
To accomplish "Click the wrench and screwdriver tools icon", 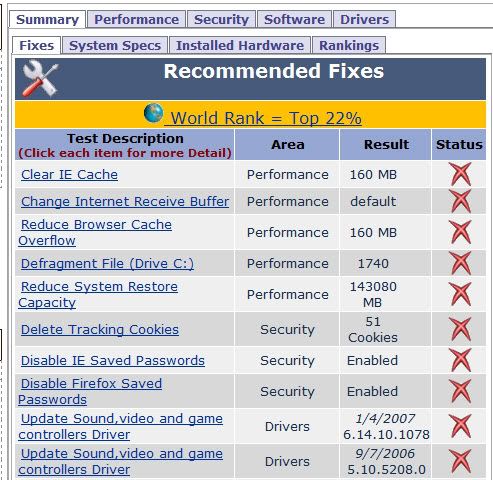I will click(40, 79).
